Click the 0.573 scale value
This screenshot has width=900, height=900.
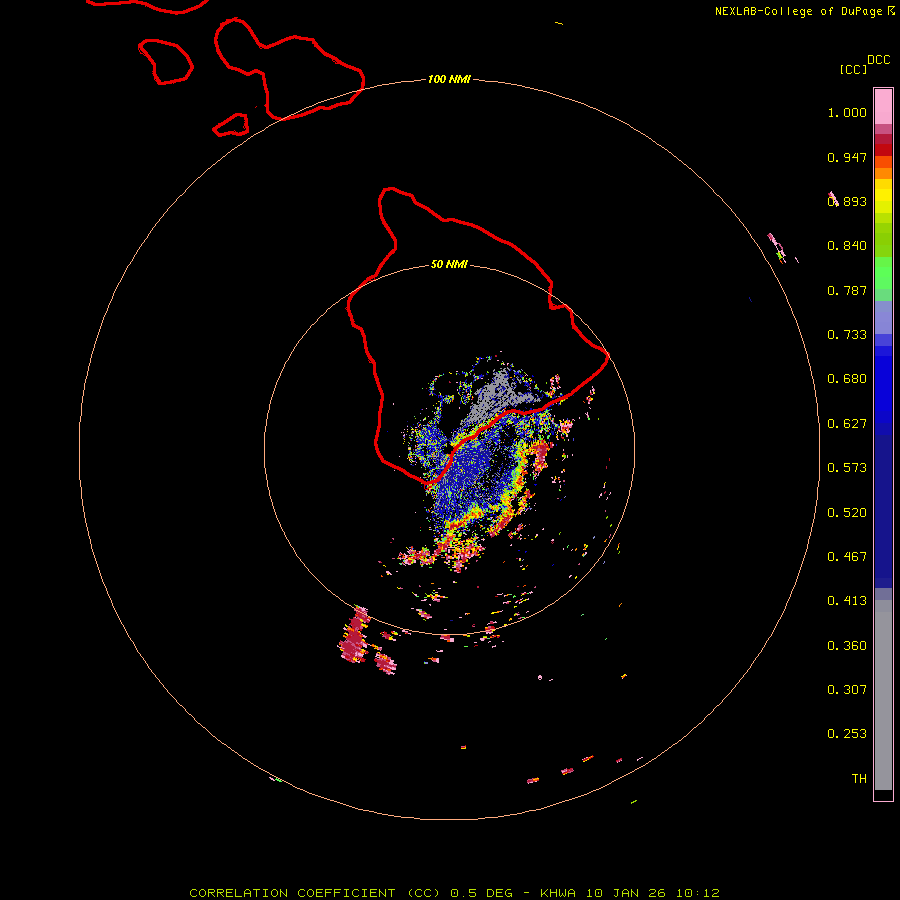[847, 468]
